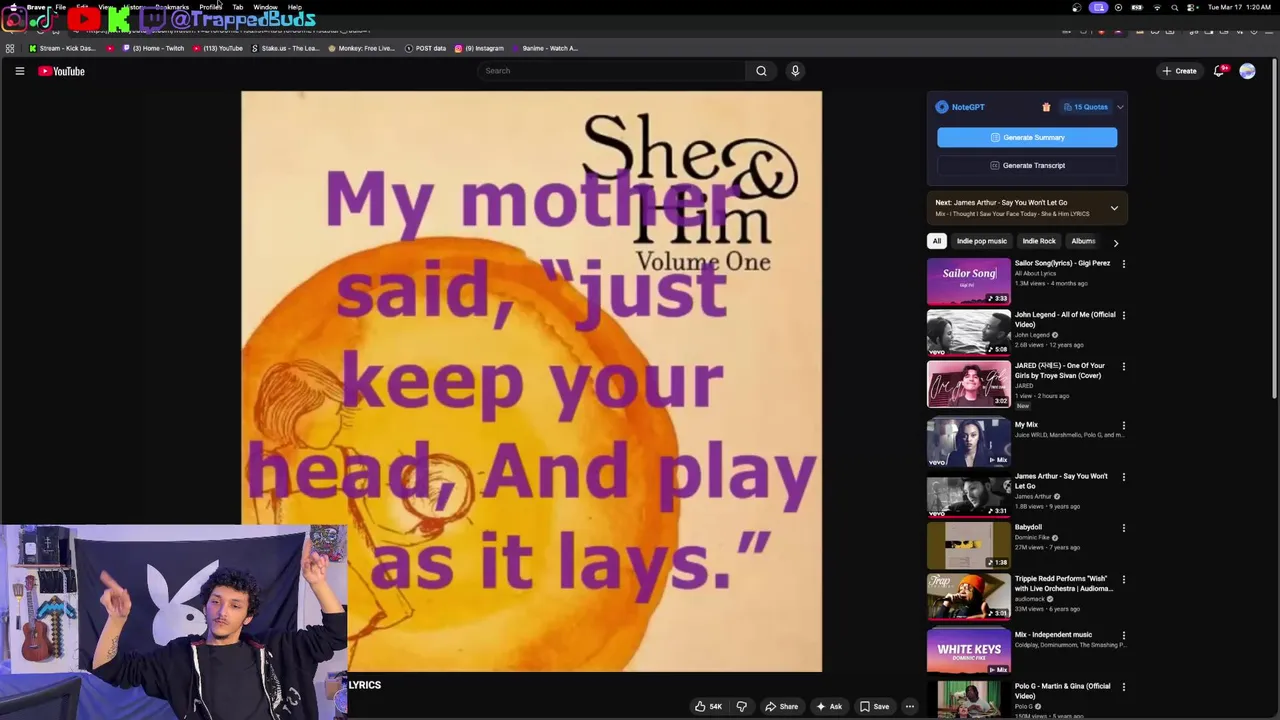Open 9anime bookmark
The width and height of the screenshot is (1280, 720).
[545, 48]
